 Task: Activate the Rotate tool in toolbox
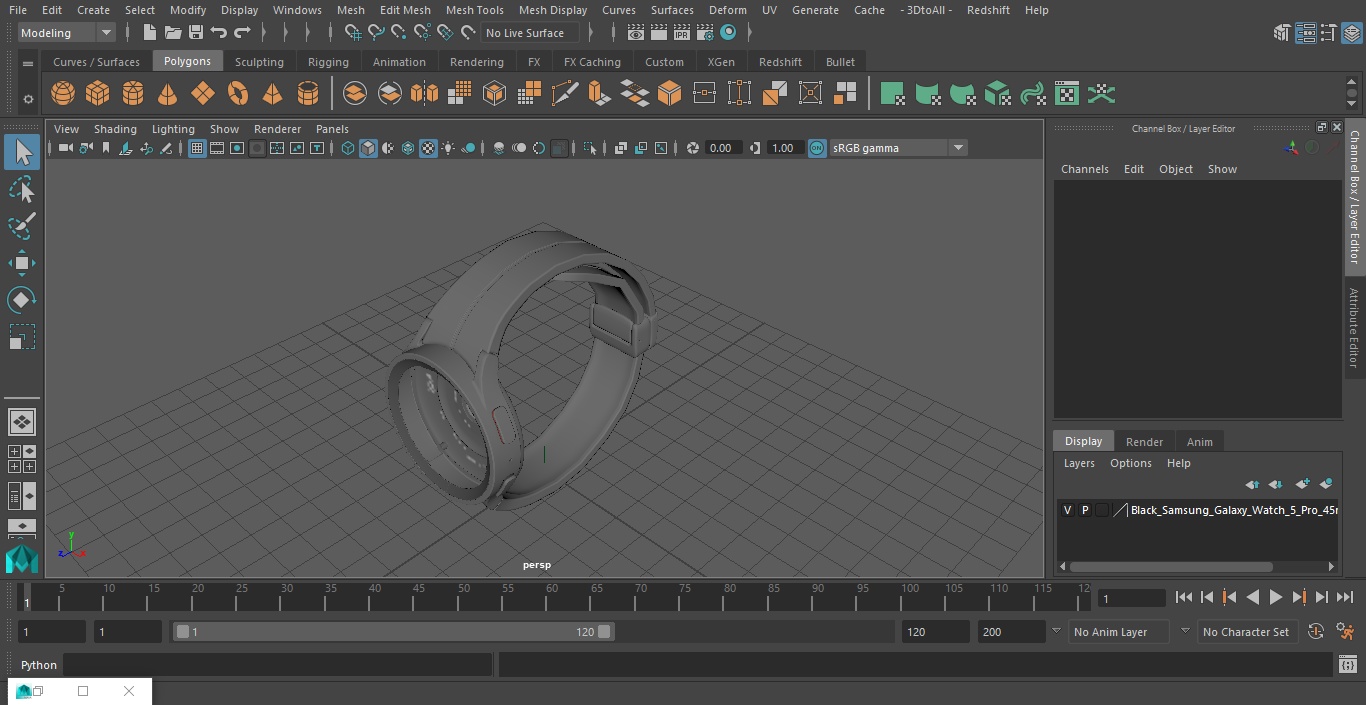tap(22, 300)
